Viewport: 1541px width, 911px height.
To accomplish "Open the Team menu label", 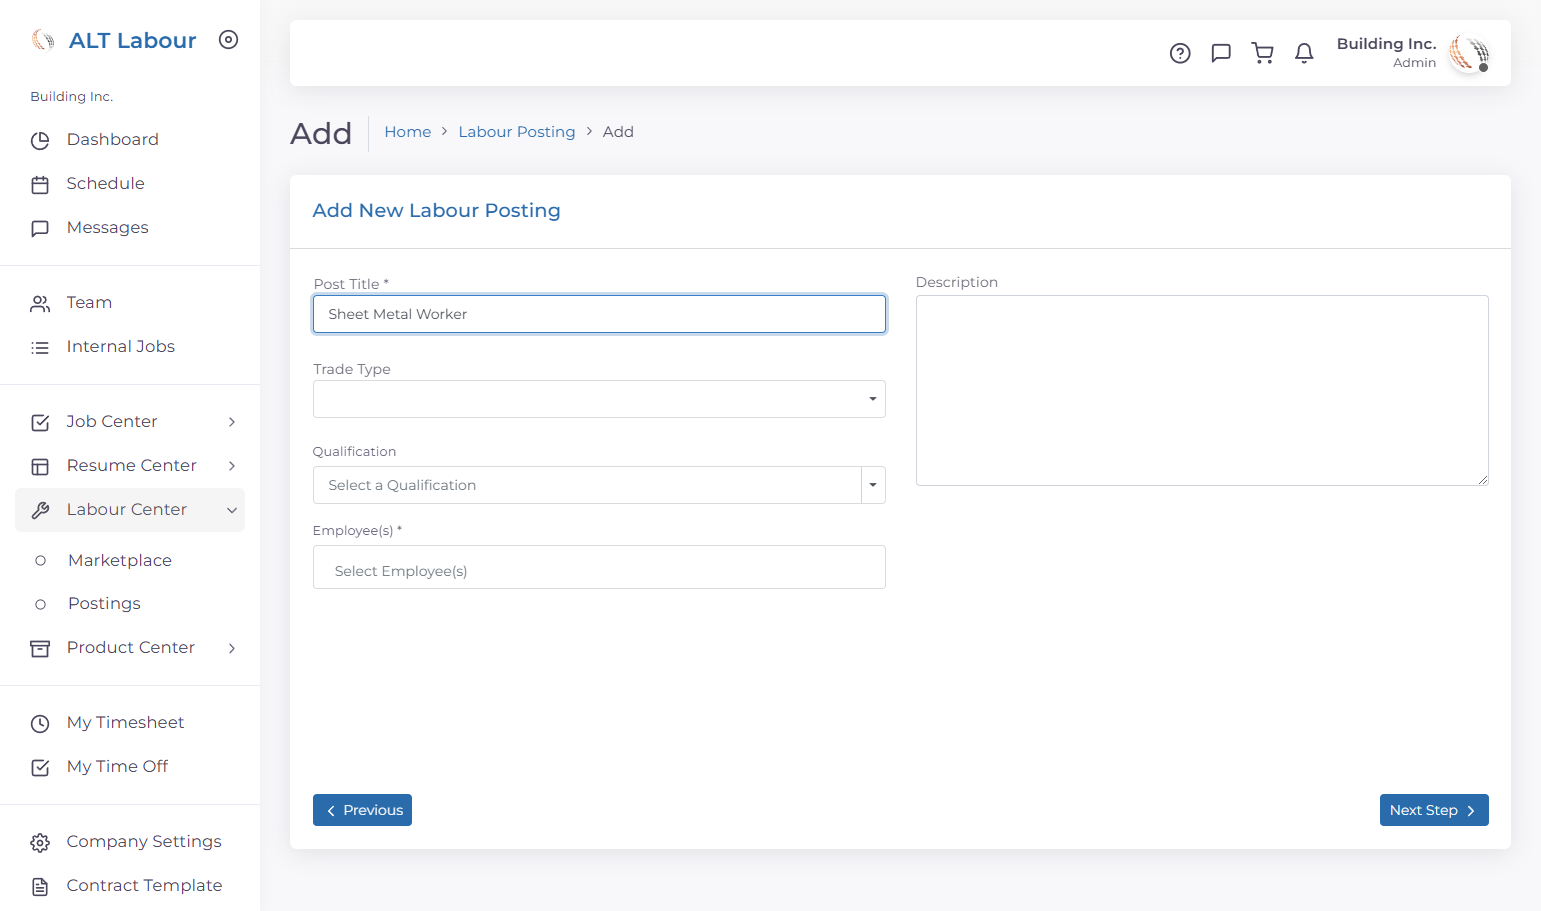I will pos(89,302).
